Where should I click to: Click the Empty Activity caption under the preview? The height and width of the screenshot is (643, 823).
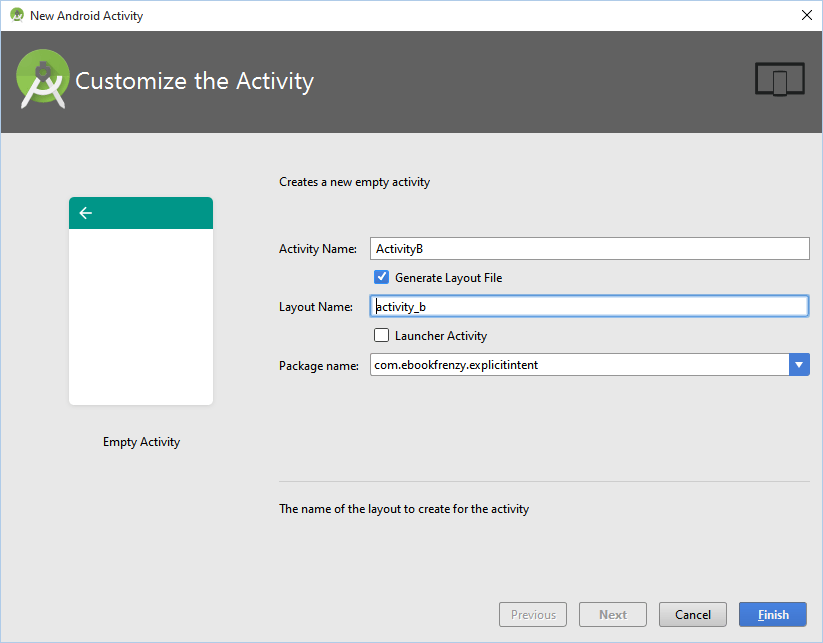pos(141,441)
